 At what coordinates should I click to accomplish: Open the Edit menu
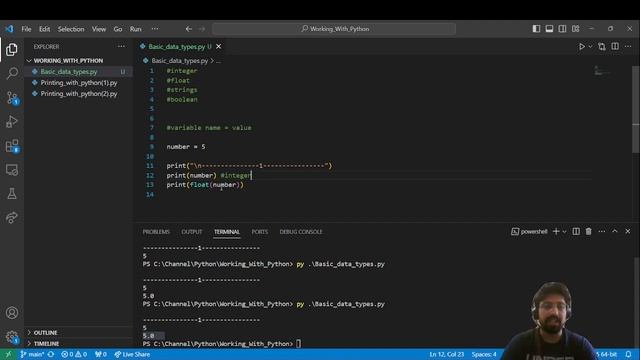tap(44, 29)
